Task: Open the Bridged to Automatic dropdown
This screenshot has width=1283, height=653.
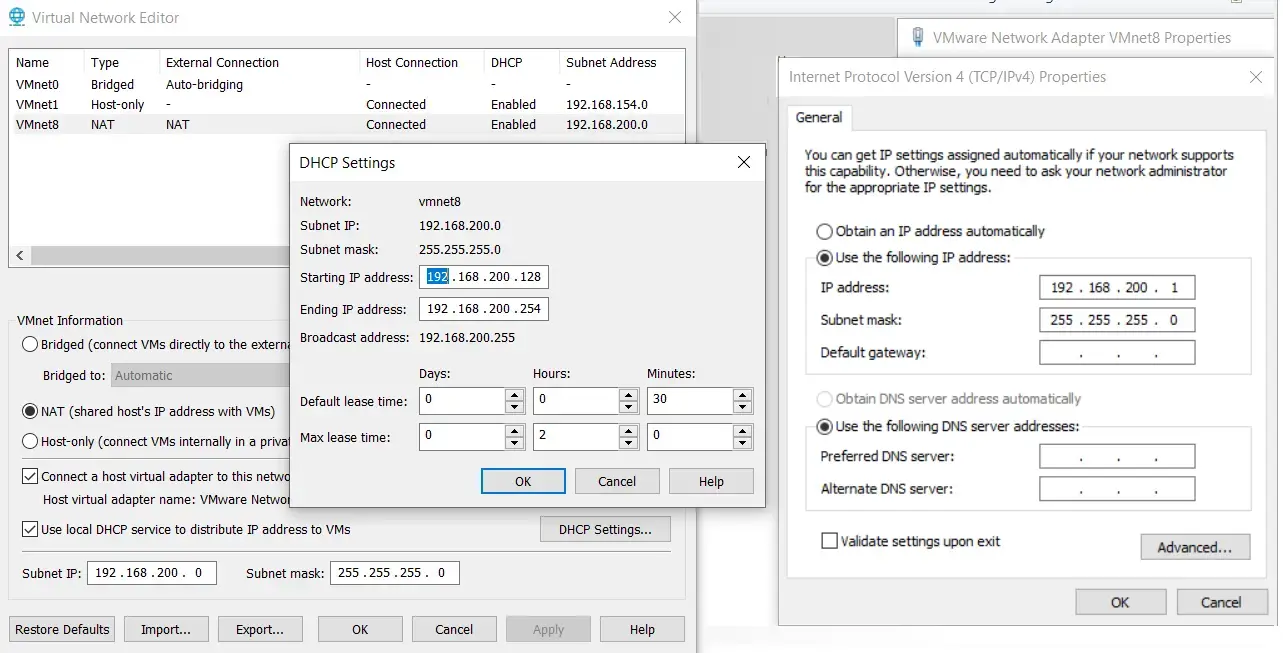Action: 200,376
